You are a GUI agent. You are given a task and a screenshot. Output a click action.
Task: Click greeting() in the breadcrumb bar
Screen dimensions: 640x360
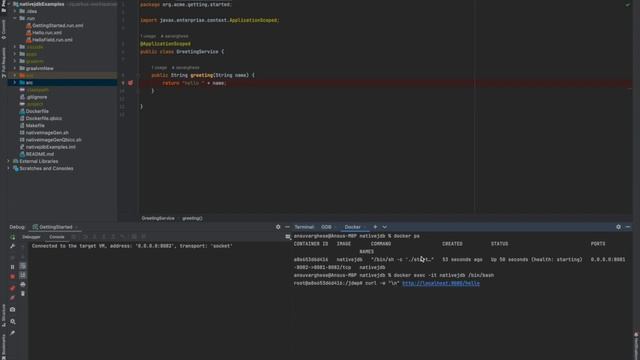(x=192, y=218)
